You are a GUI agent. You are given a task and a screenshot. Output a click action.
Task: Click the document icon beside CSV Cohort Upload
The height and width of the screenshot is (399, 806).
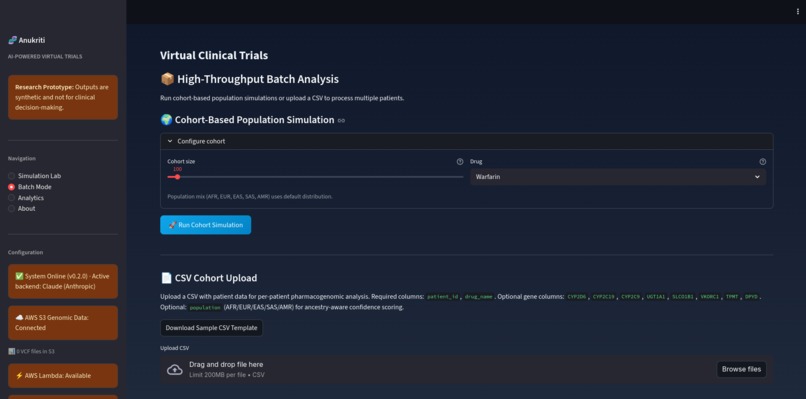[166, 278]
